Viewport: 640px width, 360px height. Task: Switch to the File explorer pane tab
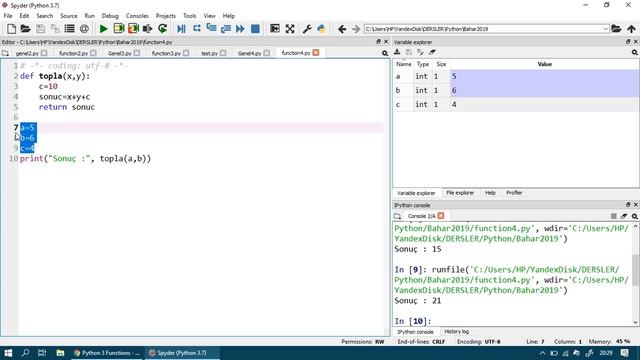460,193
